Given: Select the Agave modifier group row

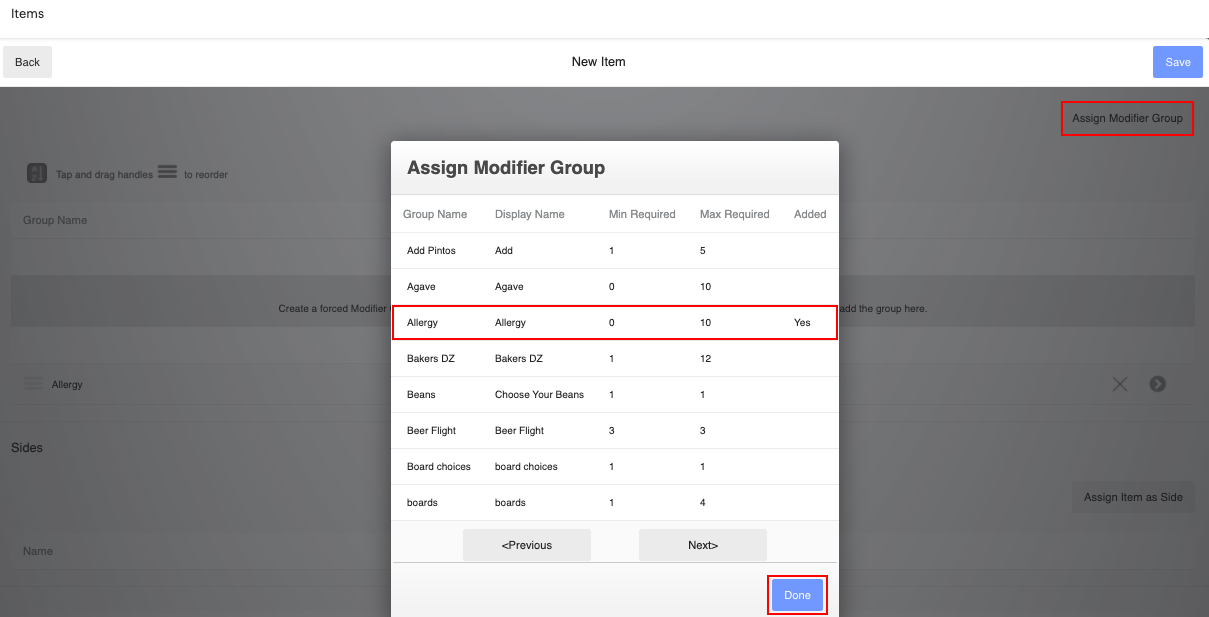Looking at the screenshot, I should pyautogui.click(x=614, y=286).
